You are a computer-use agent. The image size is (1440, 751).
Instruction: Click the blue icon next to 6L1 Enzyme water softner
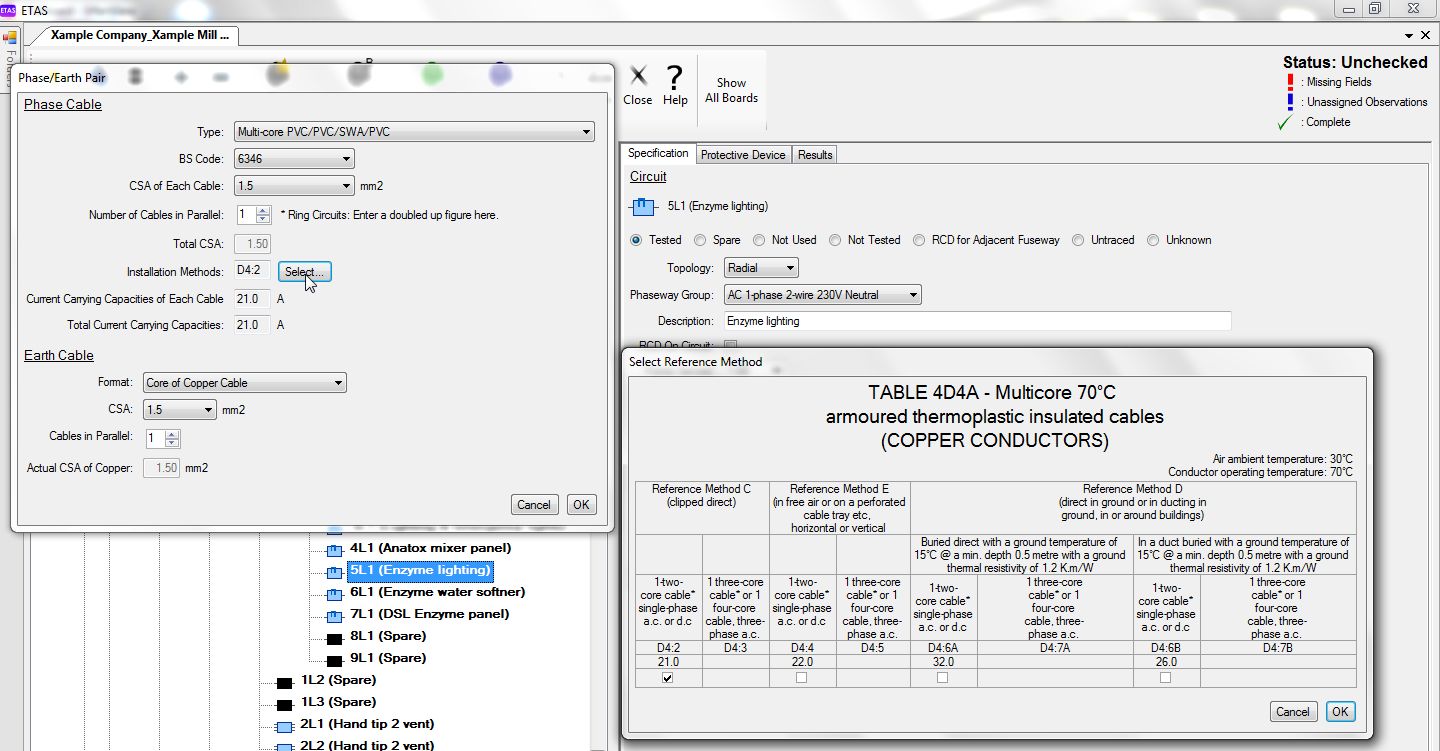[335, 594]
